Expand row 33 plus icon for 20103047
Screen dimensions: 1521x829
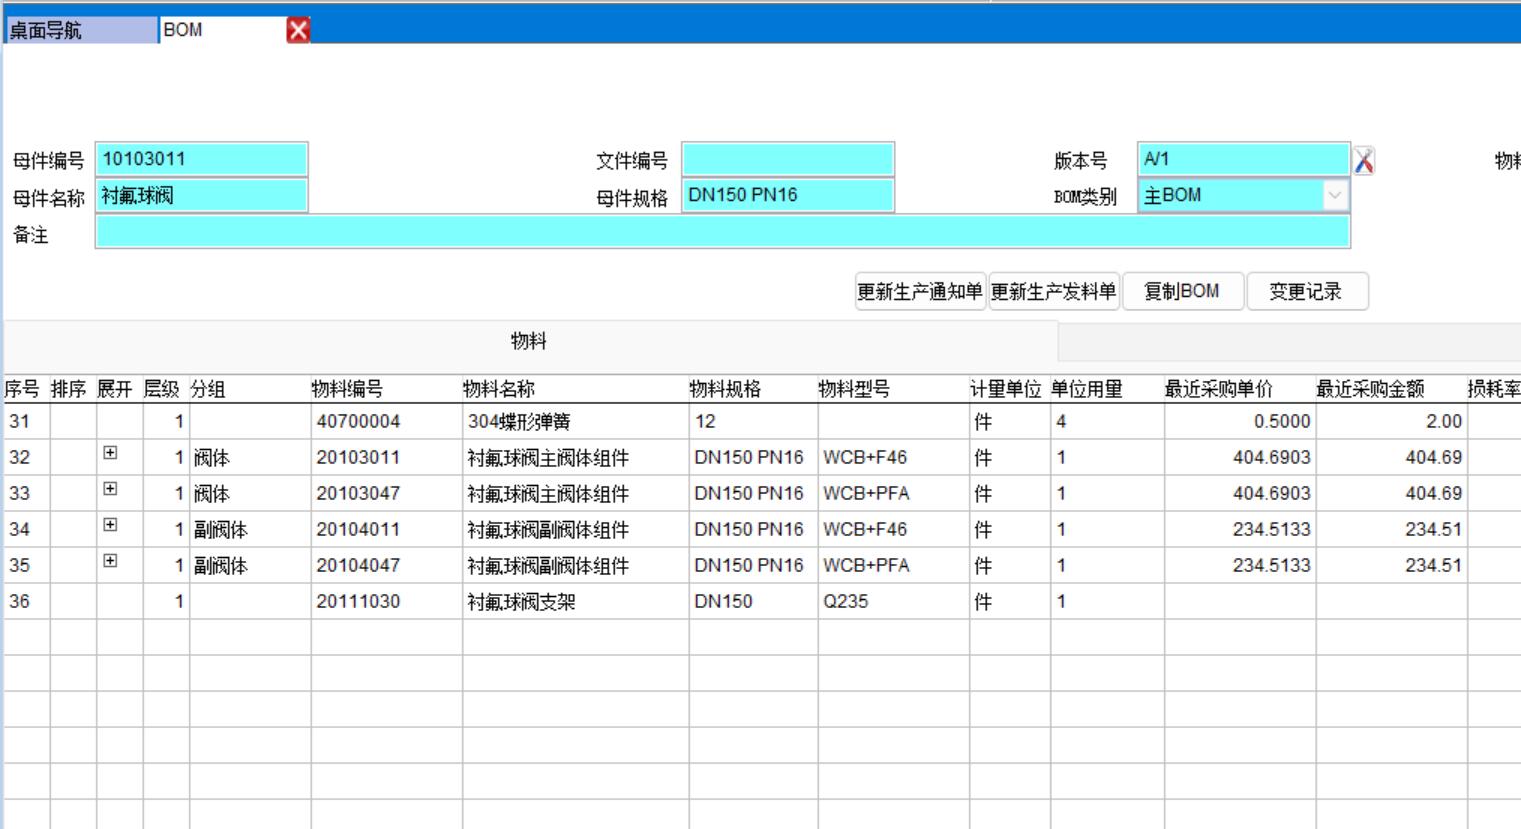tap(110, 489)
